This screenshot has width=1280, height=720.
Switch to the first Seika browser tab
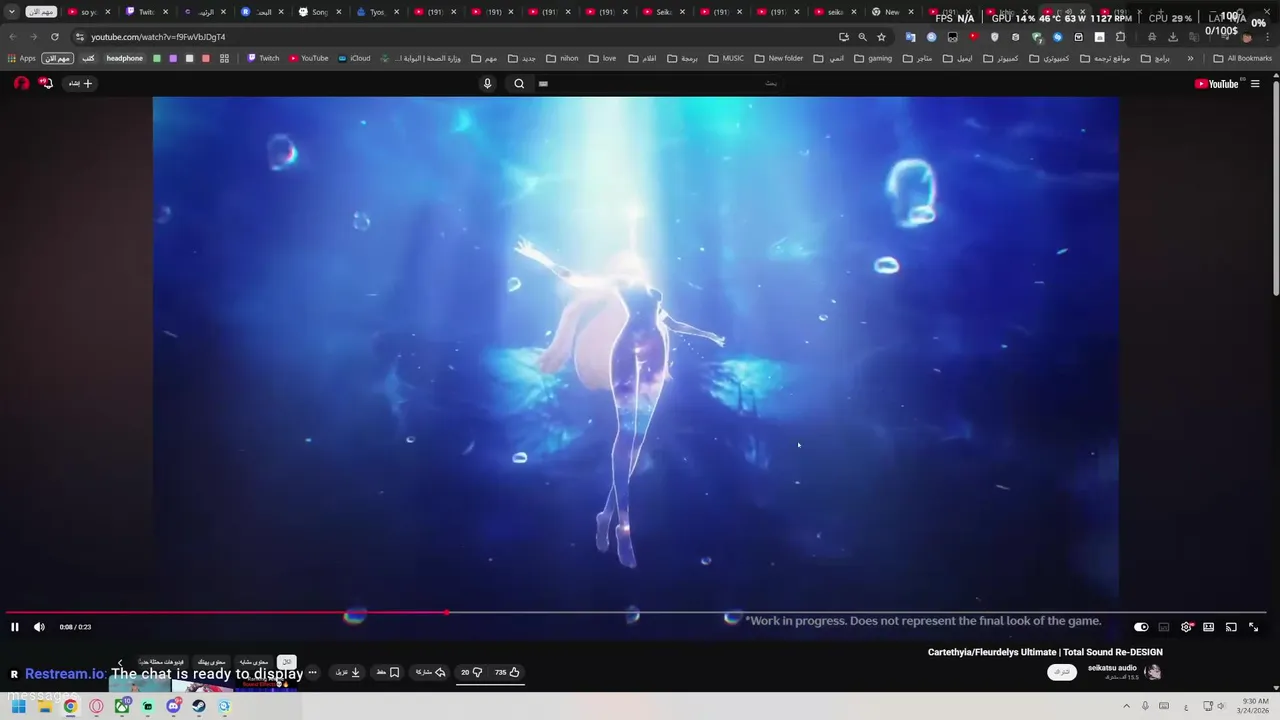pyautogui.click(x=664, y=12)
